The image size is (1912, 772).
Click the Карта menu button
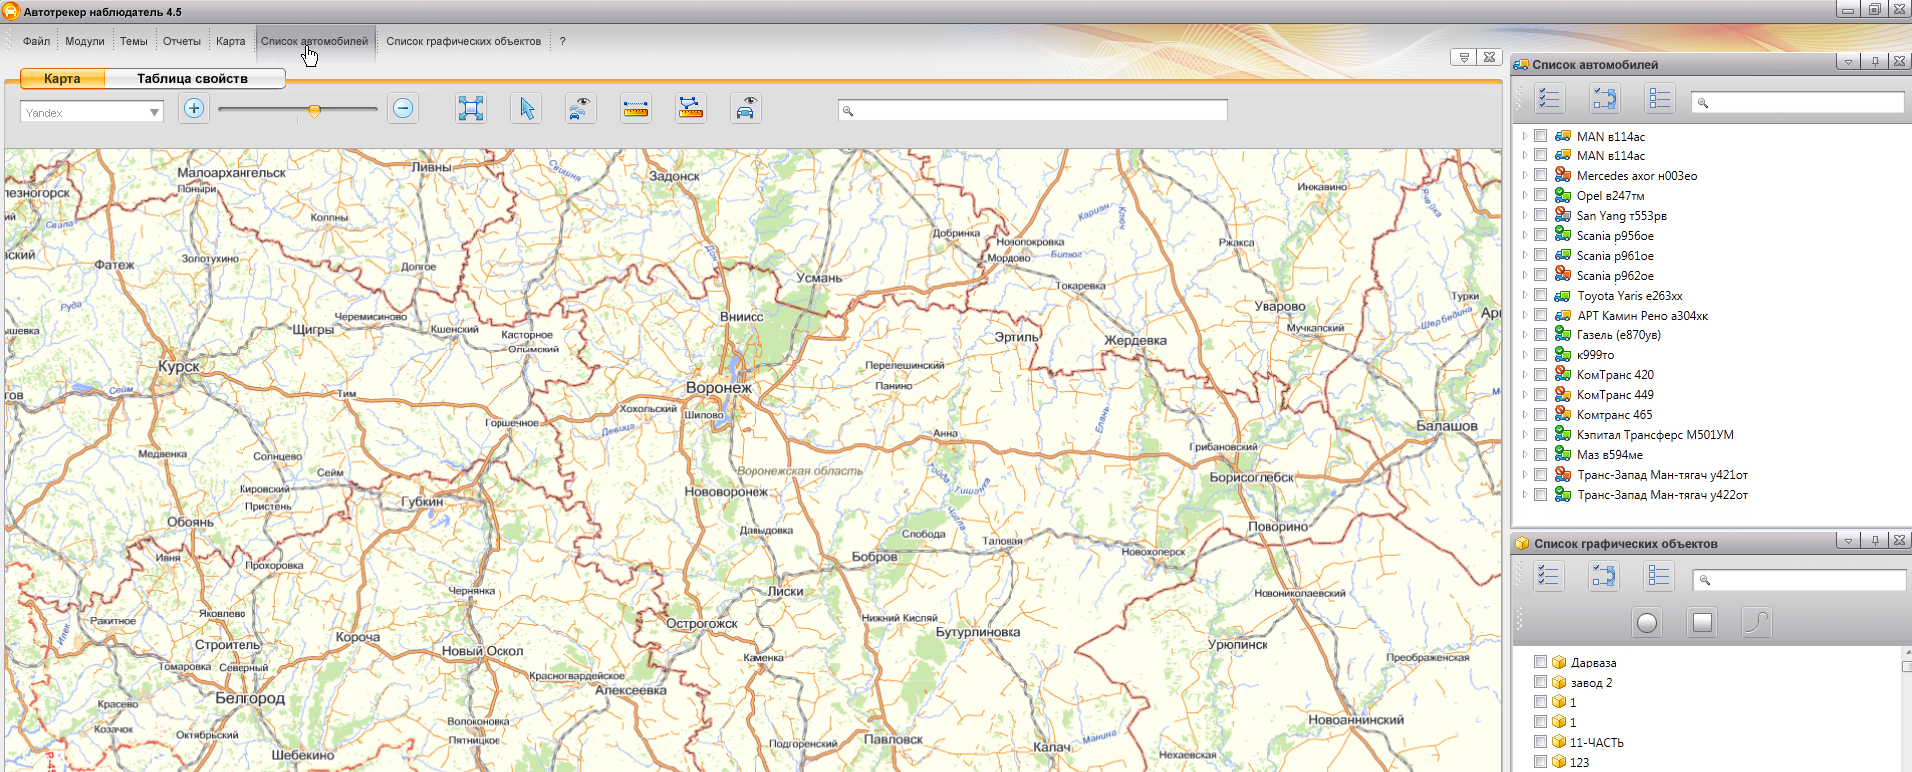[231, 41]
